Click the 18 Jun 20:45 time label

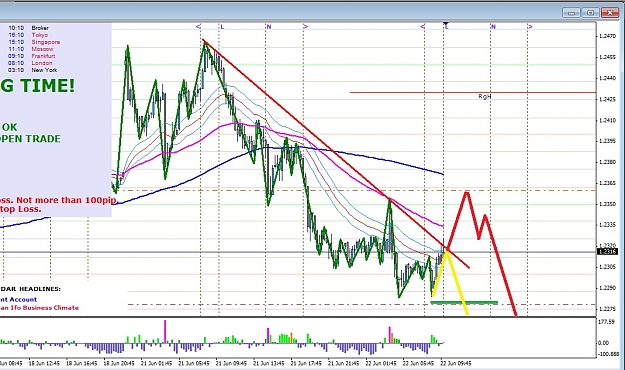coord(119,363)
